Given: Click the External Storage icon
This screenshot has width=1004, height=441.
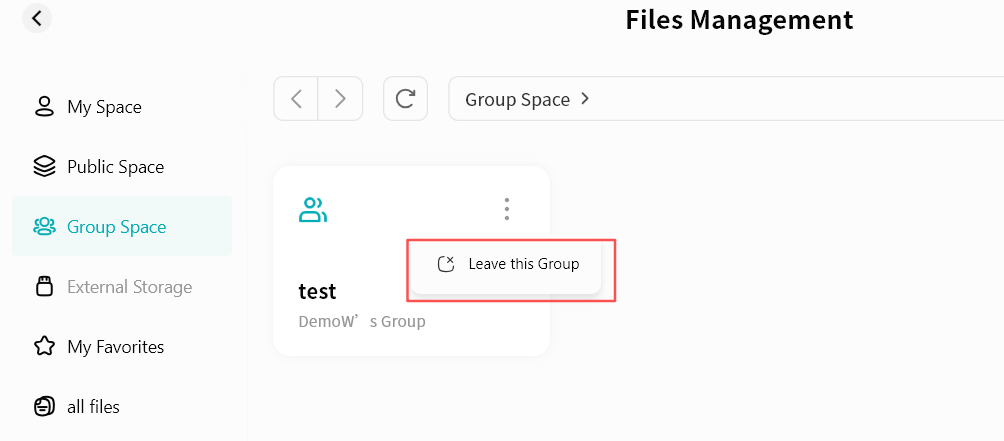Looking at the screenshot, I should (x=44, y=287).
